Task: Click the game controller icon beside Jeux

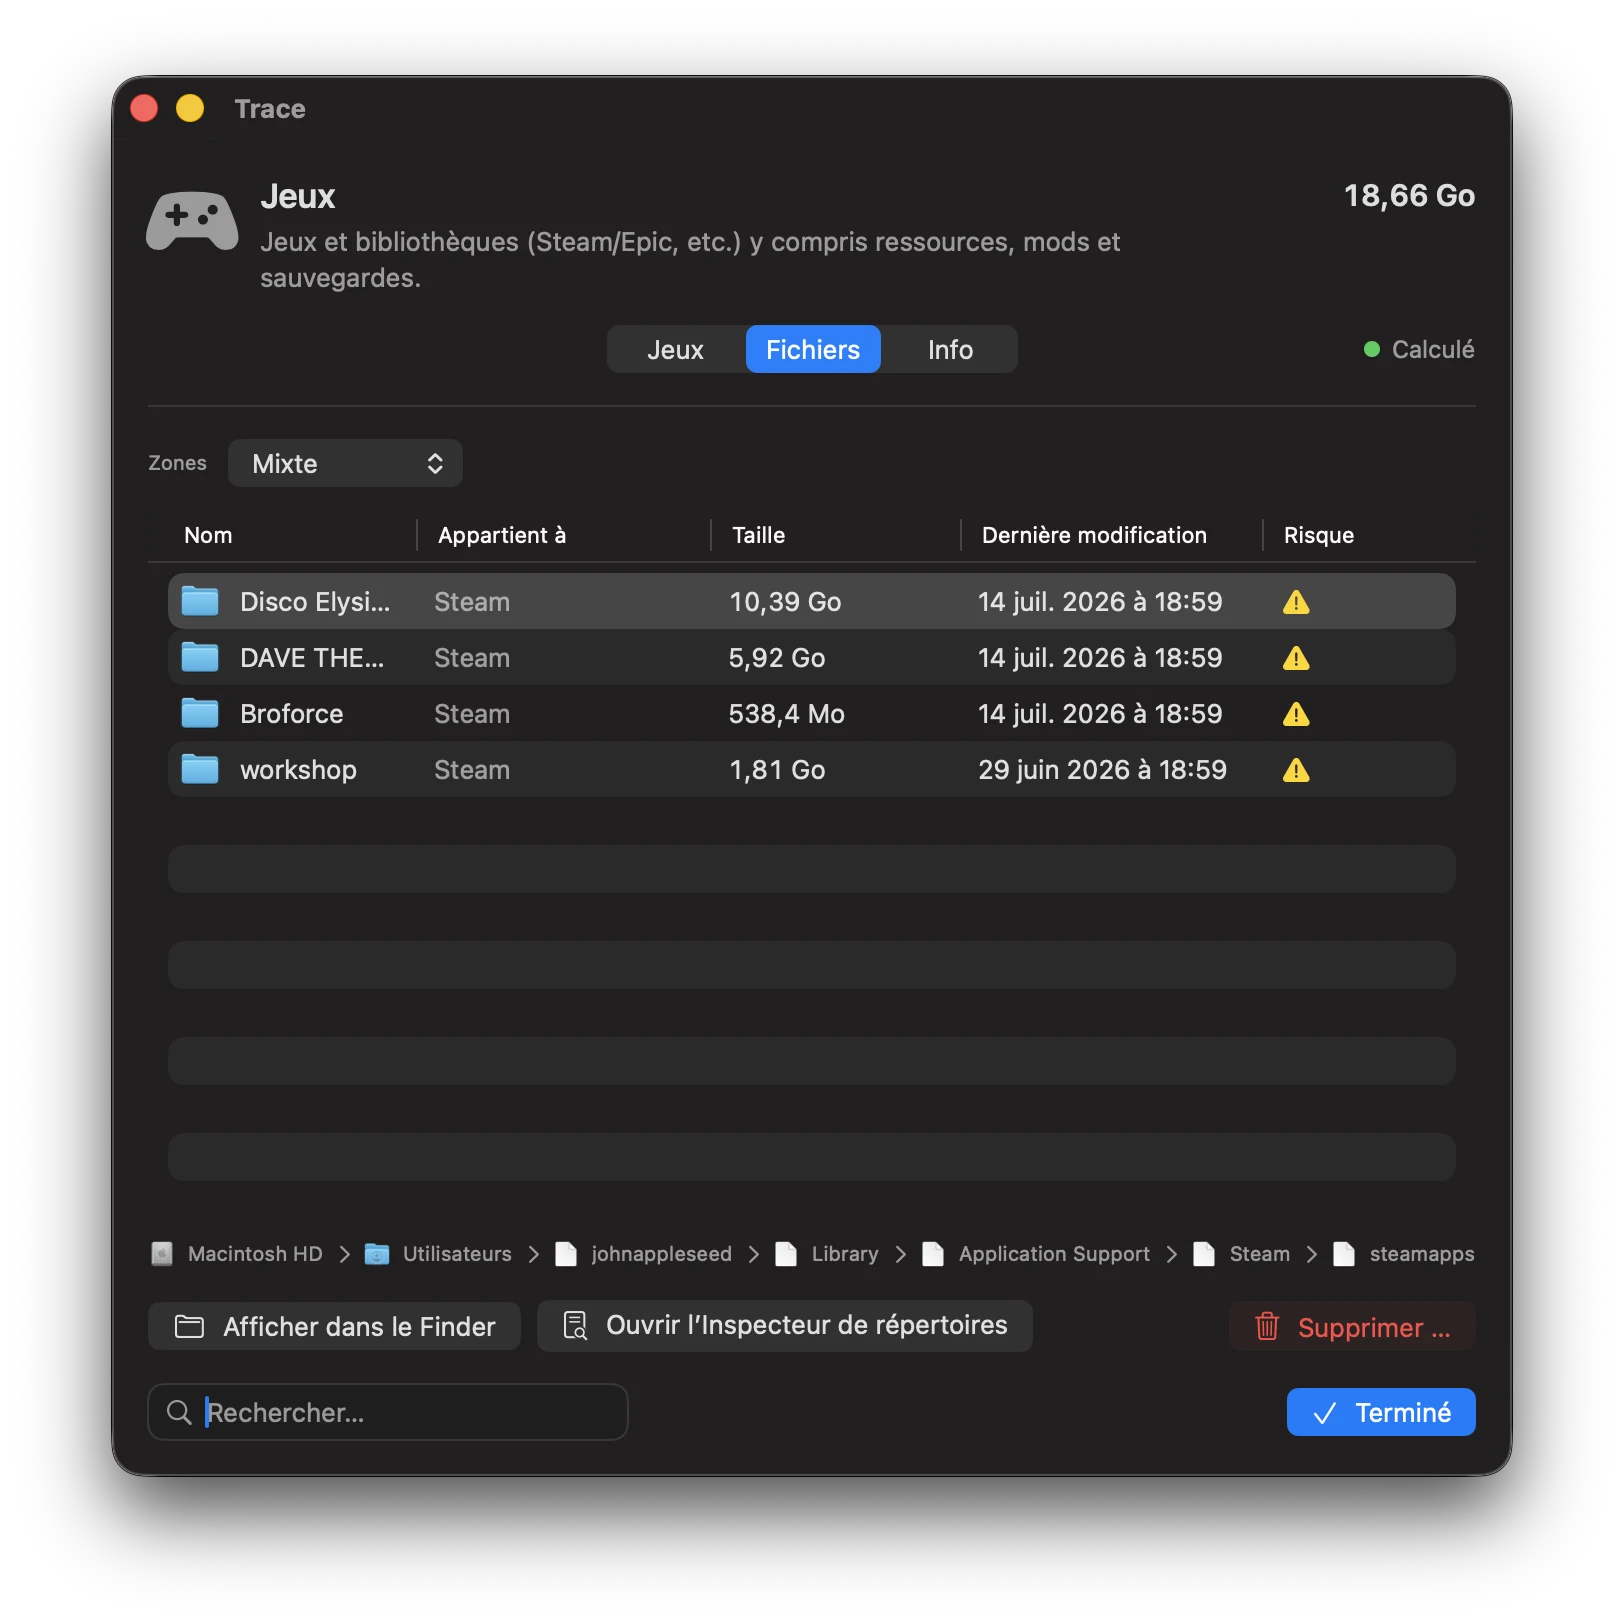Action: 192,220
